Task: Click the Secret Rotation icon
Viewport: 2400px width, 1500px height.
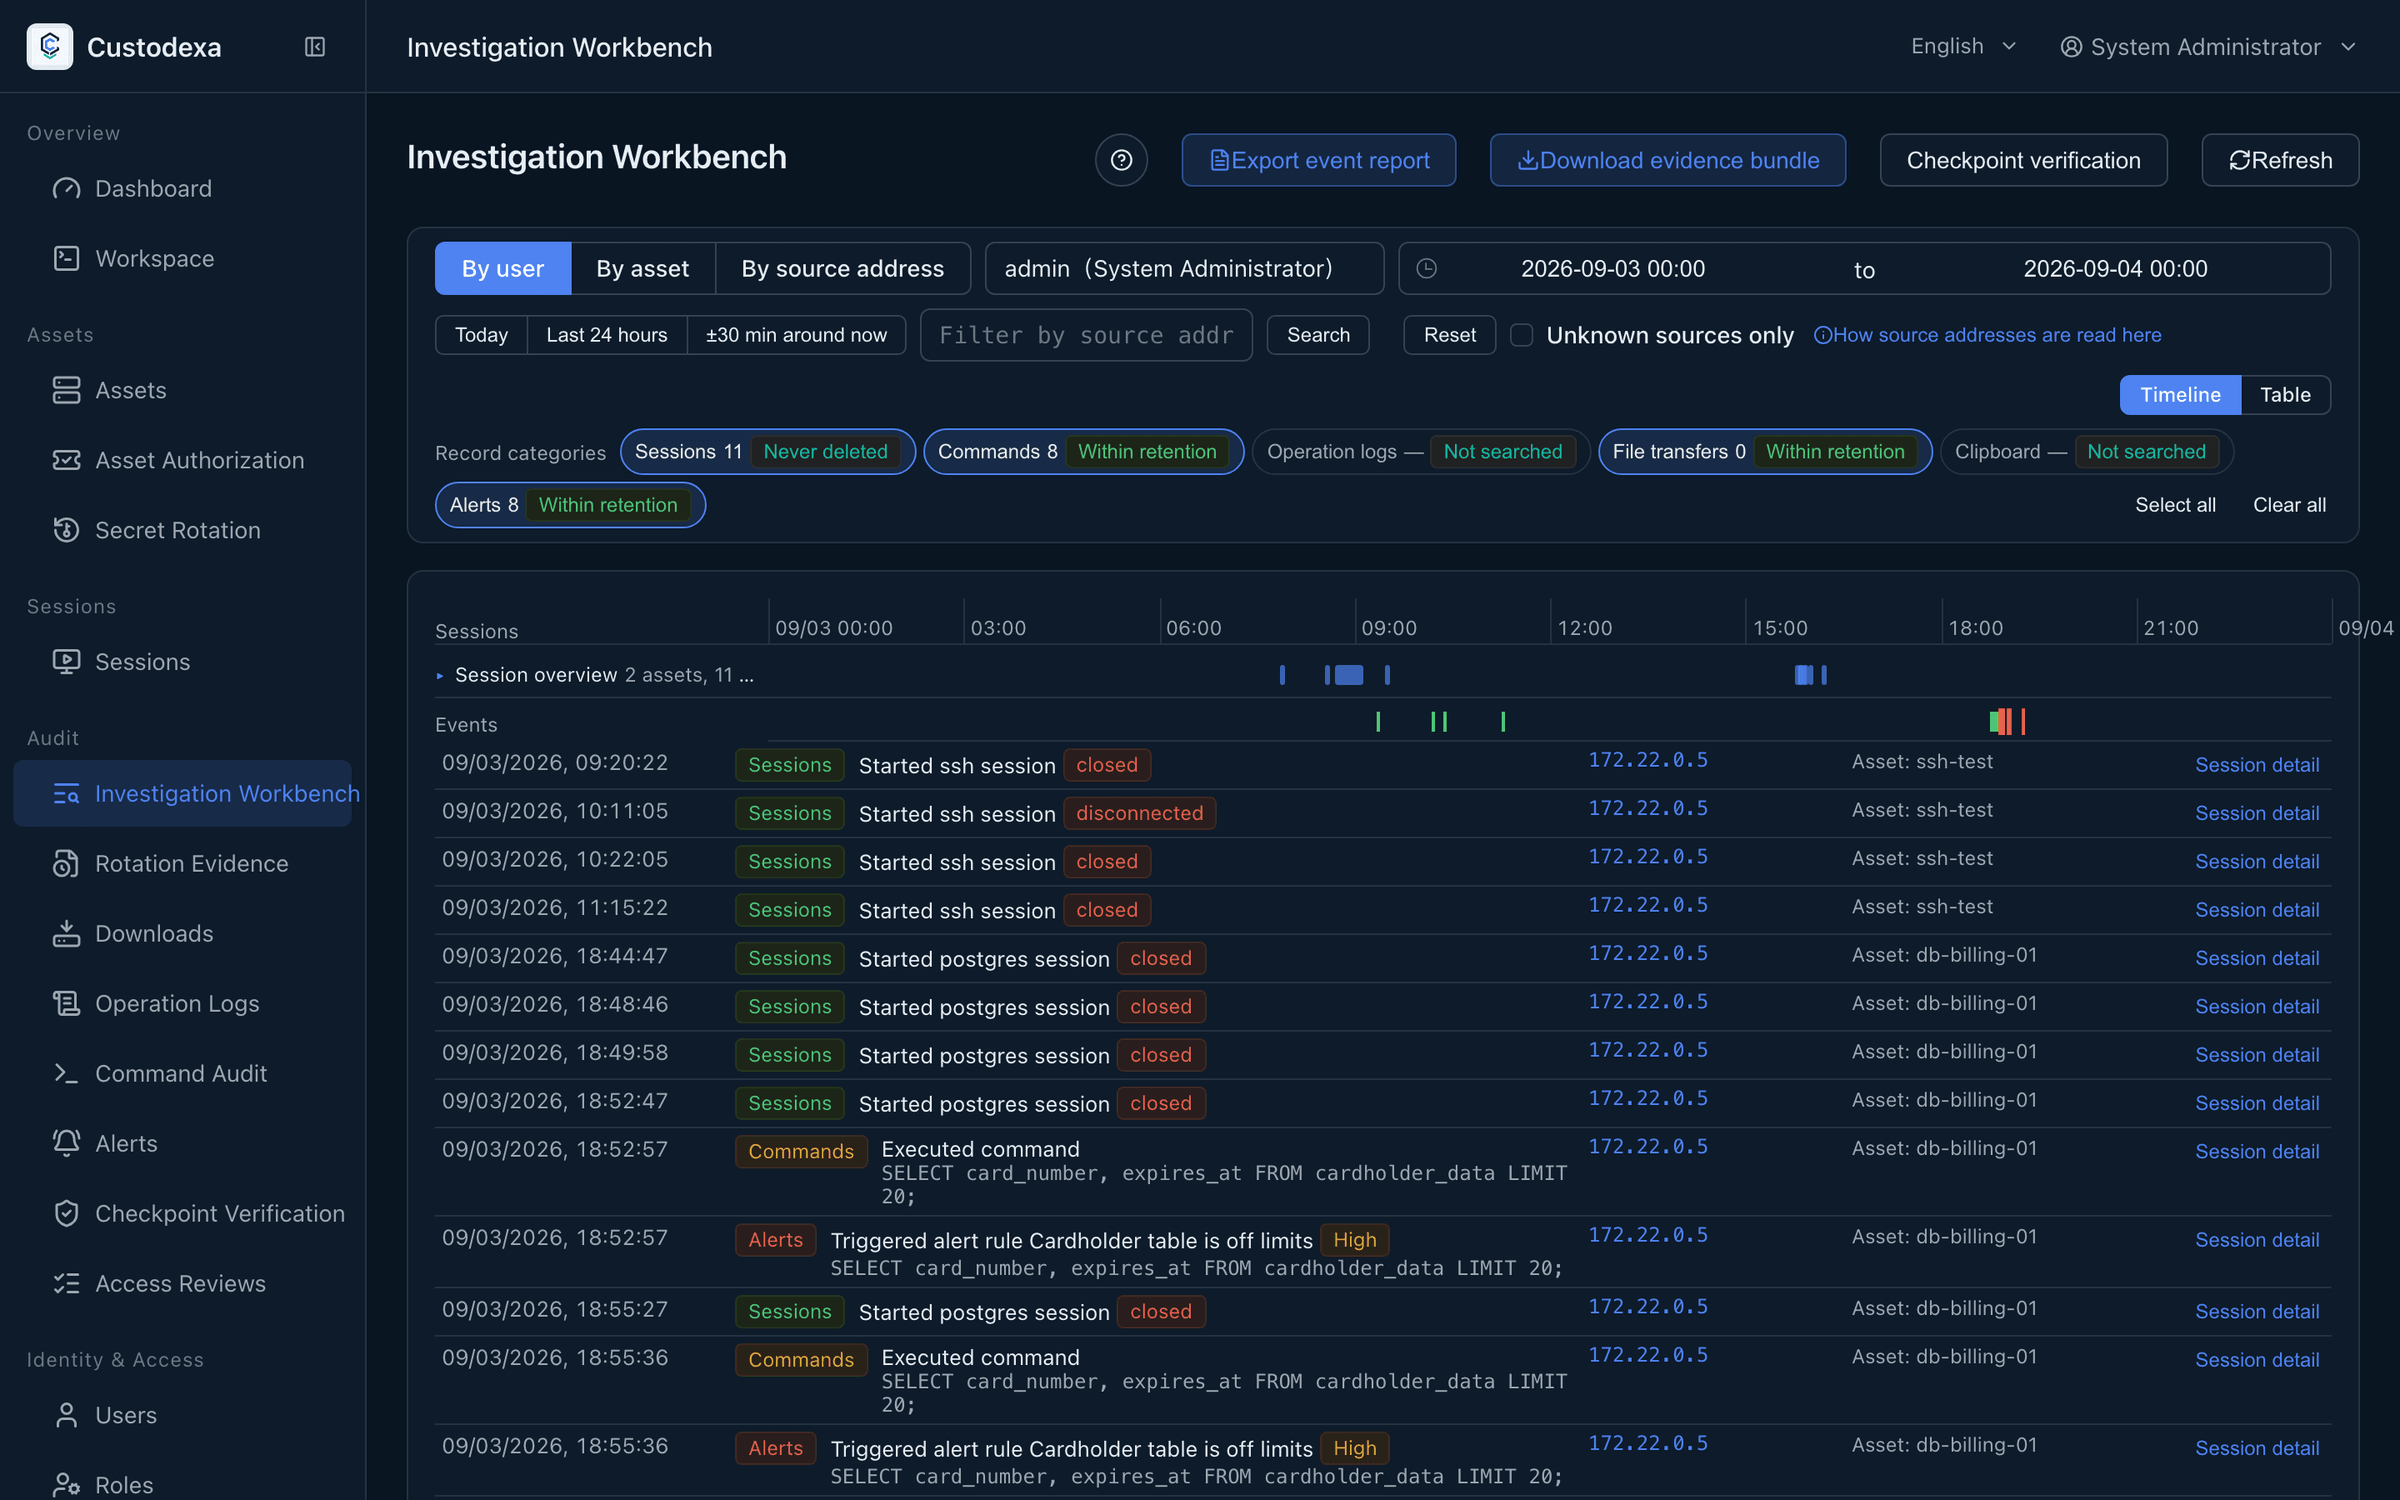Action: [x=66, y=530]
